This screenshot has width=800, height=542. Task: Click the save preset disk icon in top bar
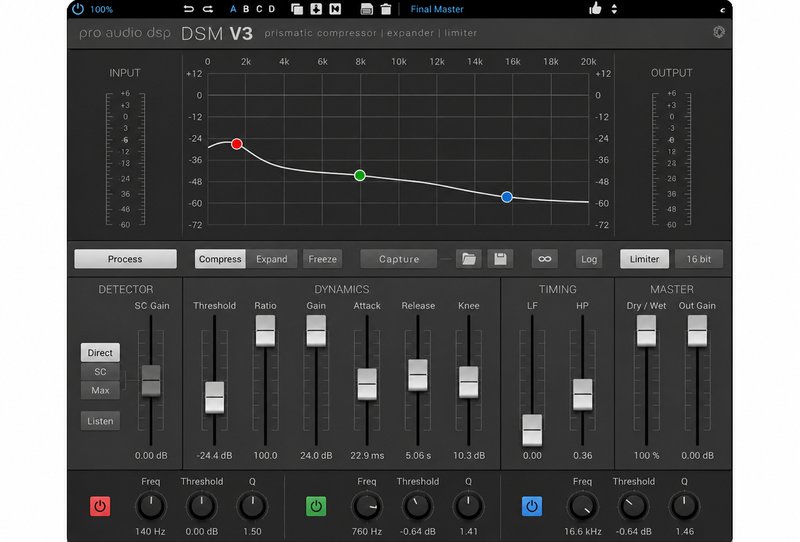366,9
